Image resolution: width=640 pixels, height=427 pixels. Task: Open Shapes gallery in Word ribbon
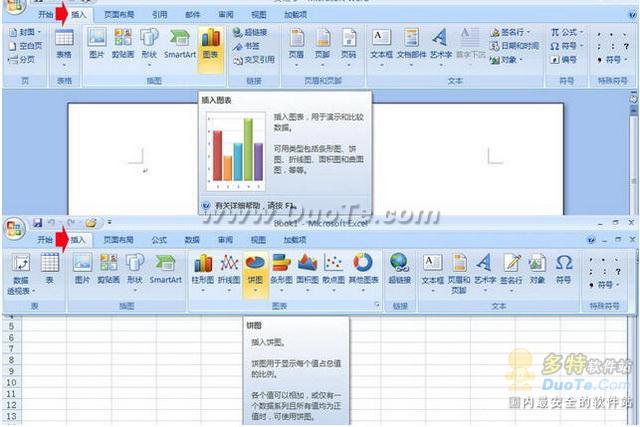pos(149,46)
